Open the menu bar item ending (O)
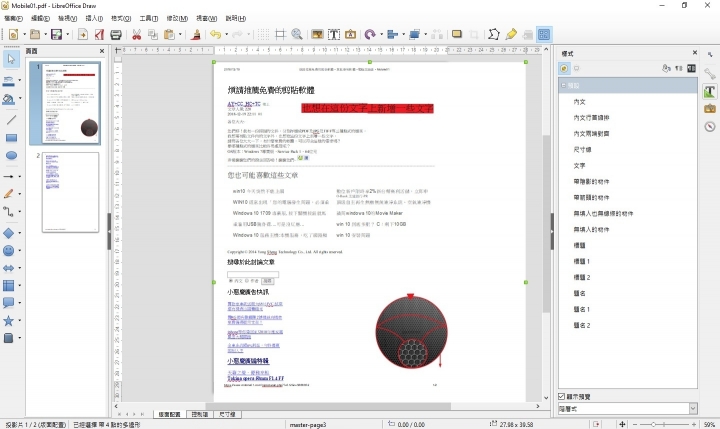Viewport: 720px width, 429px height. click(121, 18)
